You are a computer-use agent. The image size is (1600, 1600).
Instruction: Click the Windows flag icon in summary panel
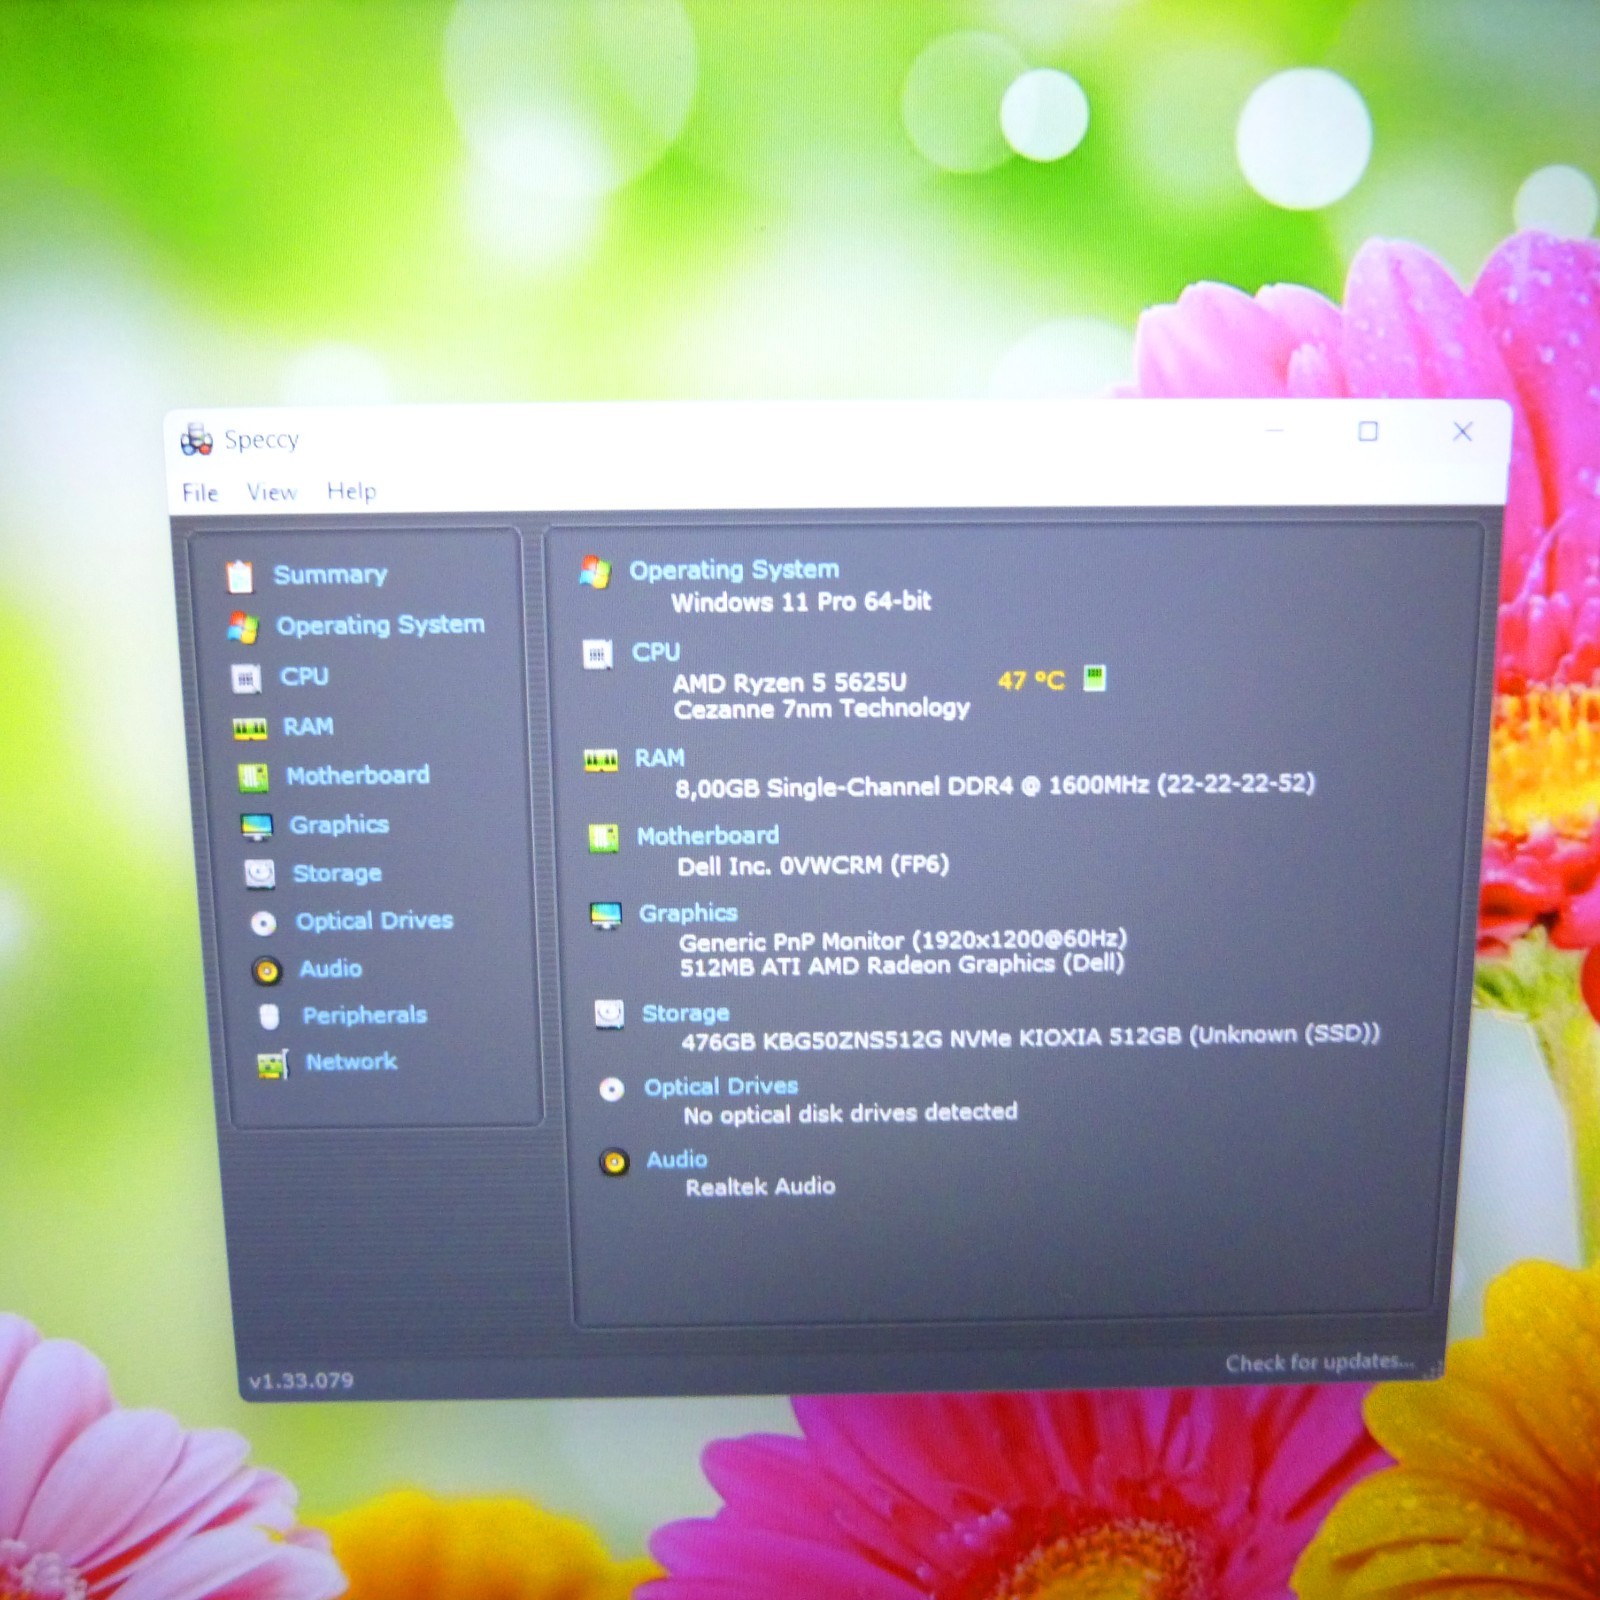click(595, 572)
